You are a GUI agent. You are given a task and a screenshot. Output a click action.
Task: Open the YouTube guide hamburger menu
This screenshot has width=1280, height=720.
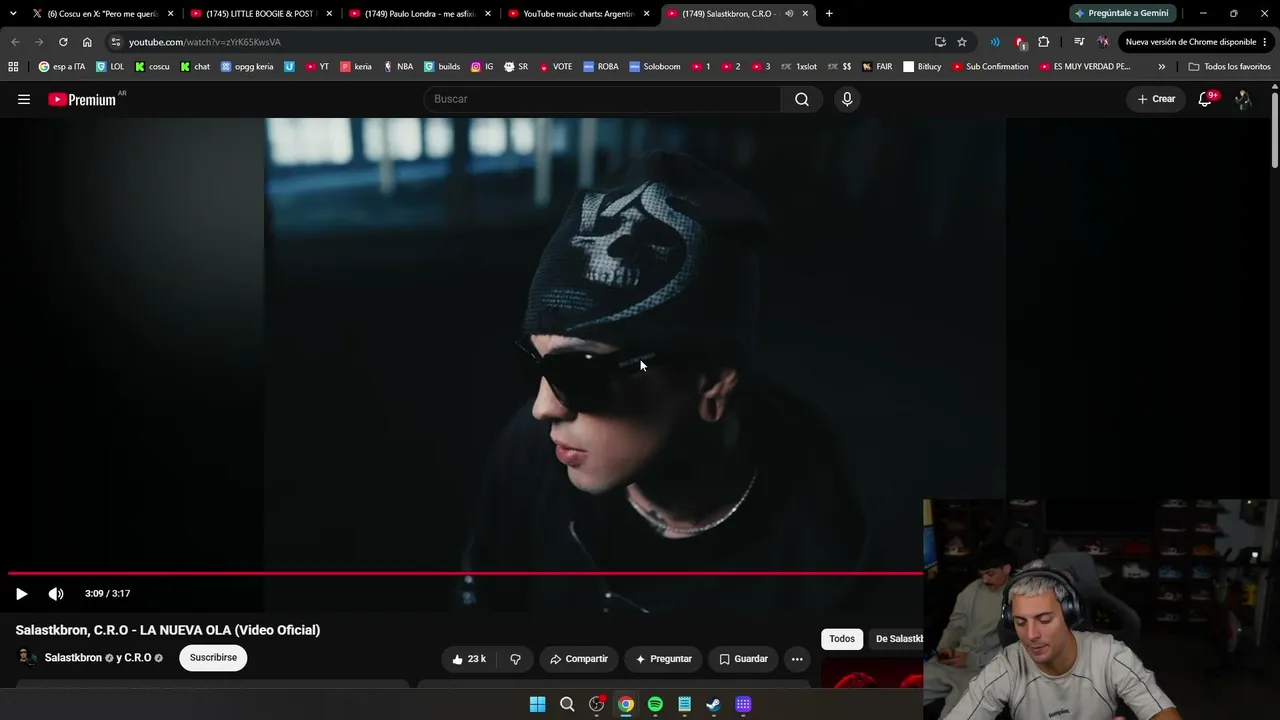(24, 99)
